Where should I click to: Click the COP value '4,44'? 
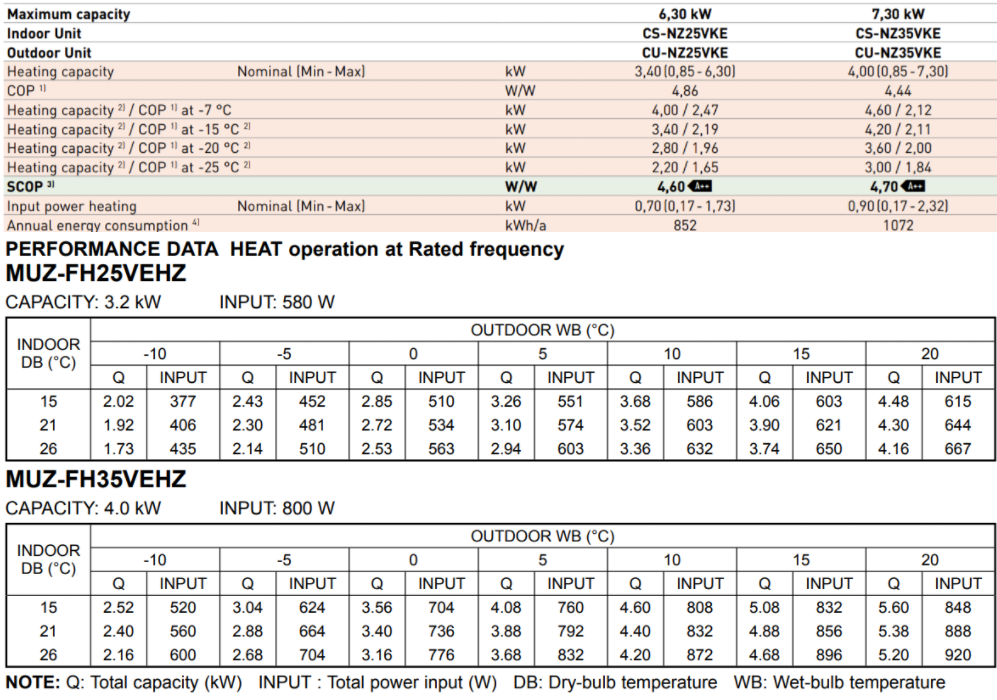point(898,91)
